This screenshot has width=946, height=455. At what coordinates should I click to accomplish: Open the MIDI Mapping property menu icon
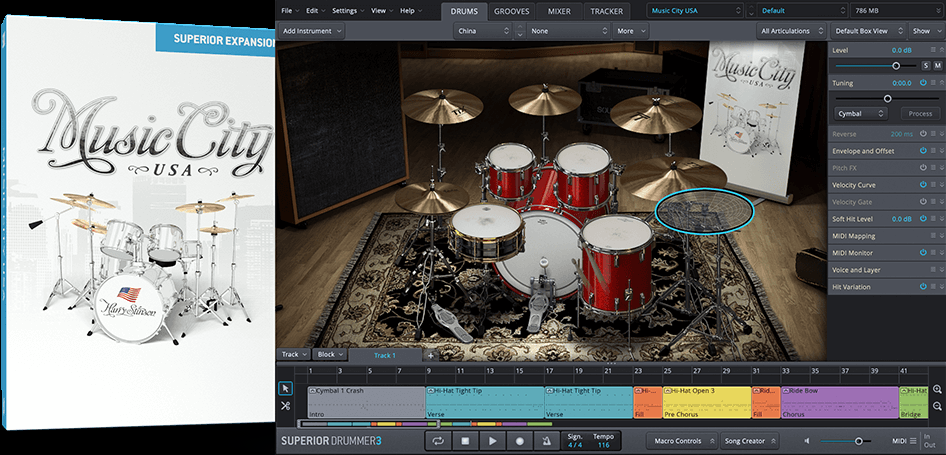933,236
